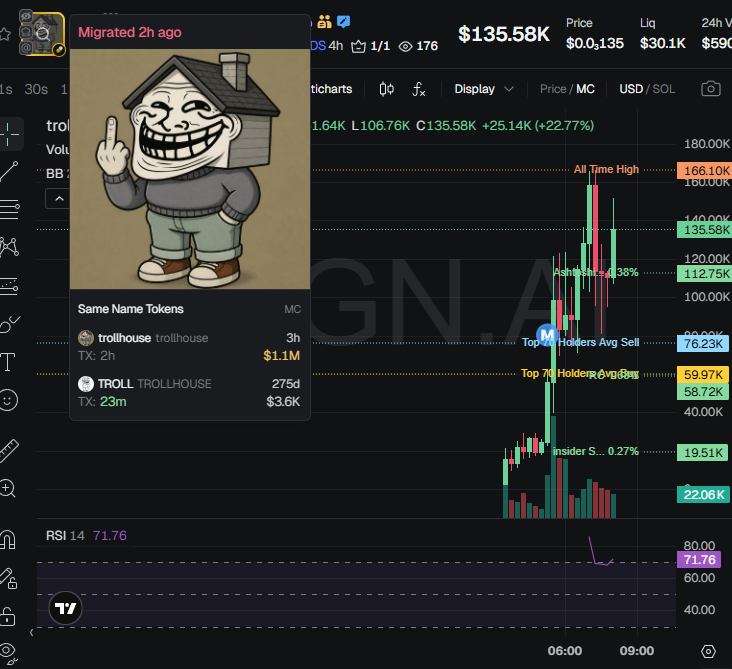Click the MC column header
Viewport: 732px width, 669px height.
[x=292, y=309]
